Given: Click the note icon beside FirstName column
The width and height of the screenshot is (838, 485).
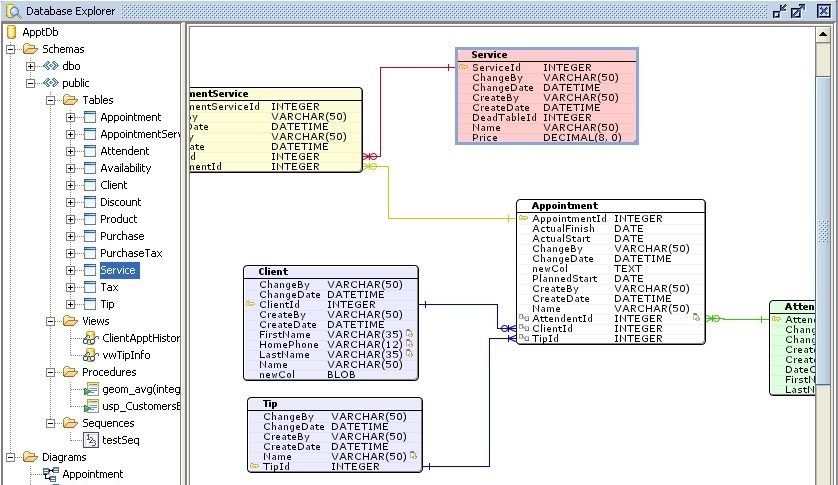Looking at the screenshot, I should (410, 334).
